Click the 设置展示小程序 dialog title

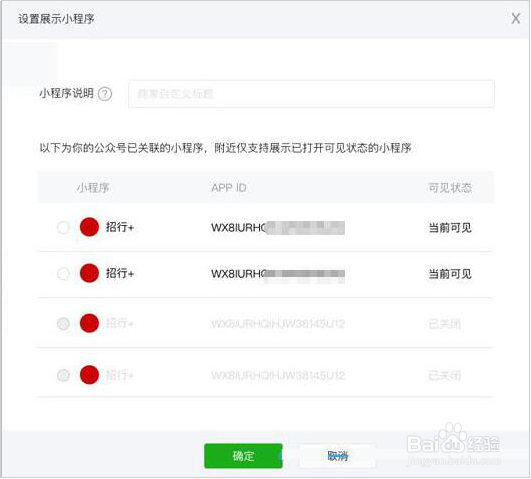(x=56, y=19)
